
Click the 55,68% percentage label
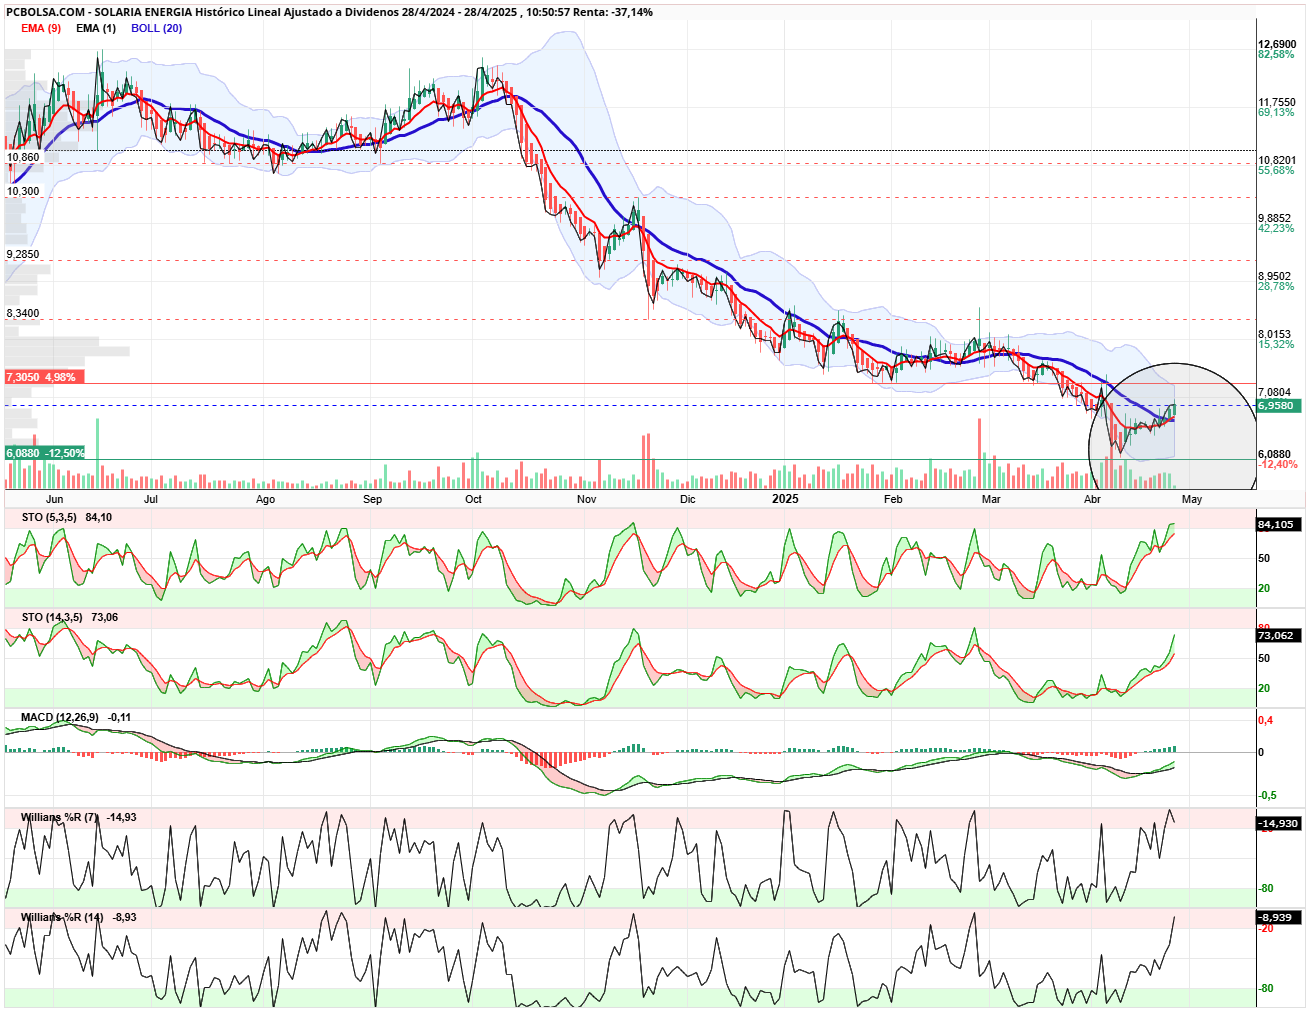(x=1276, y=170)
